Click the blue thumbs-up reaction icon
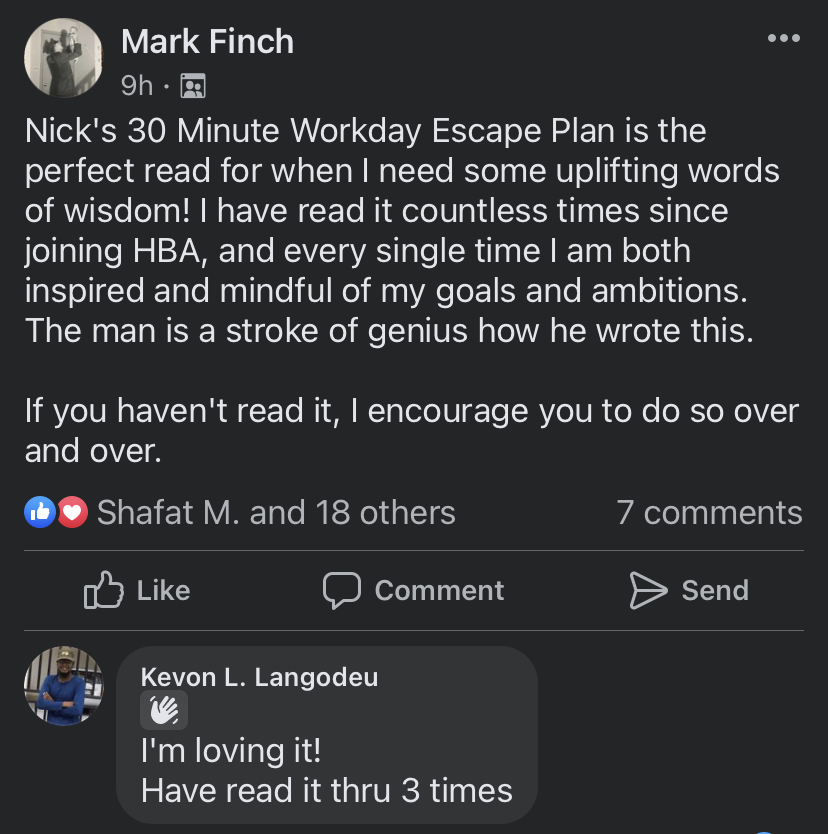Viewport: 828px width, 834px height. point(39,513)
